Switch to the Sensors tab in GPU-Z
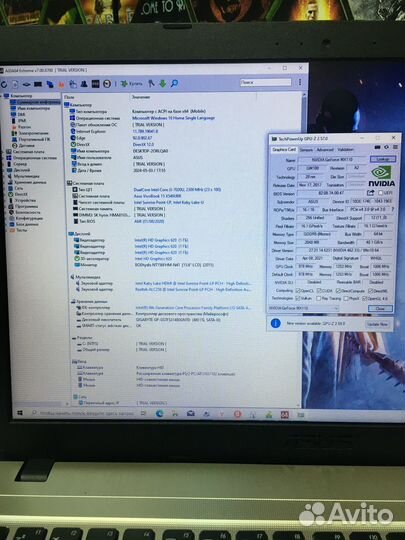Image resolution: width=405 pixels, height=540 pixels. point(306,150)
